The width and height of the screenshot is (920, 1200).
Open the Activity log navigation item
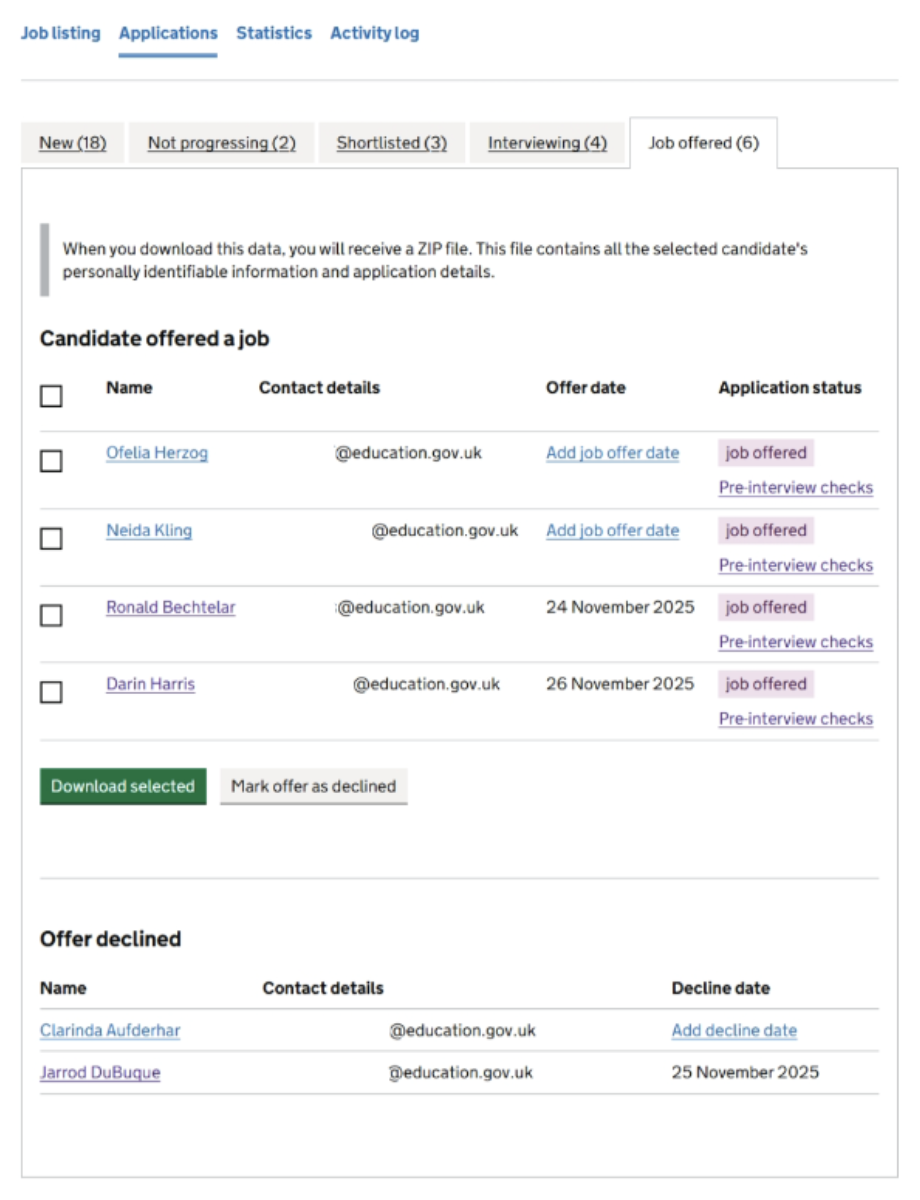pos(375,33)
